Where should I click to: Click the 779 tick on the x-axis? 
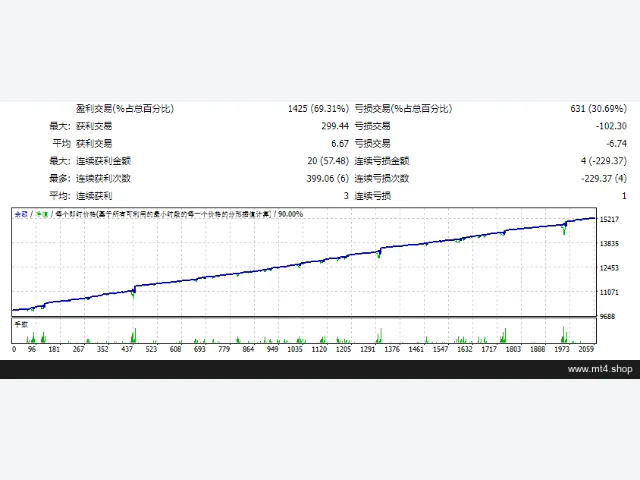[224, 349]
